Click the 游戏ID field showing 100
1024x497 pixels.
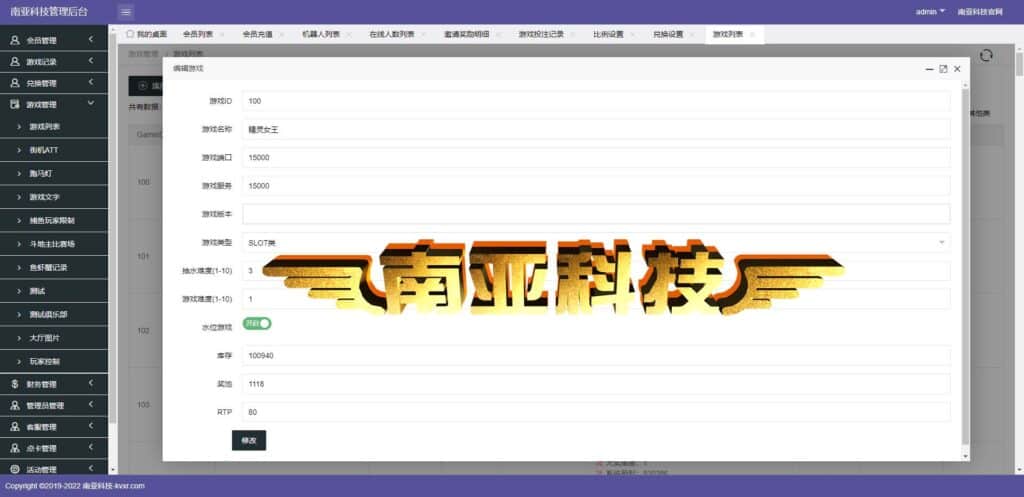pos(596,101)
